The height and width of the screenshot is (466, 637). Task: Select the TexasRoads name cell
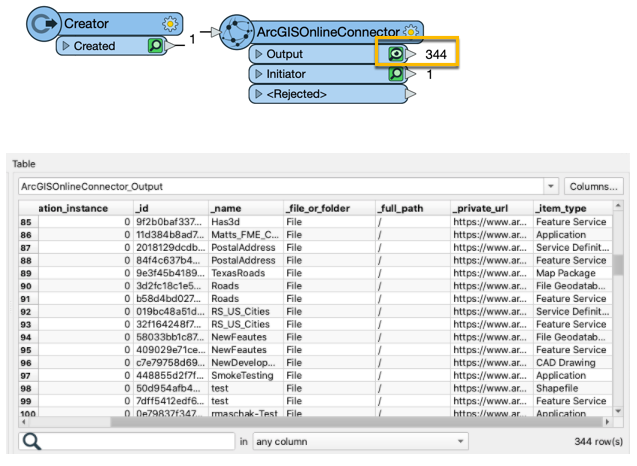246,273
